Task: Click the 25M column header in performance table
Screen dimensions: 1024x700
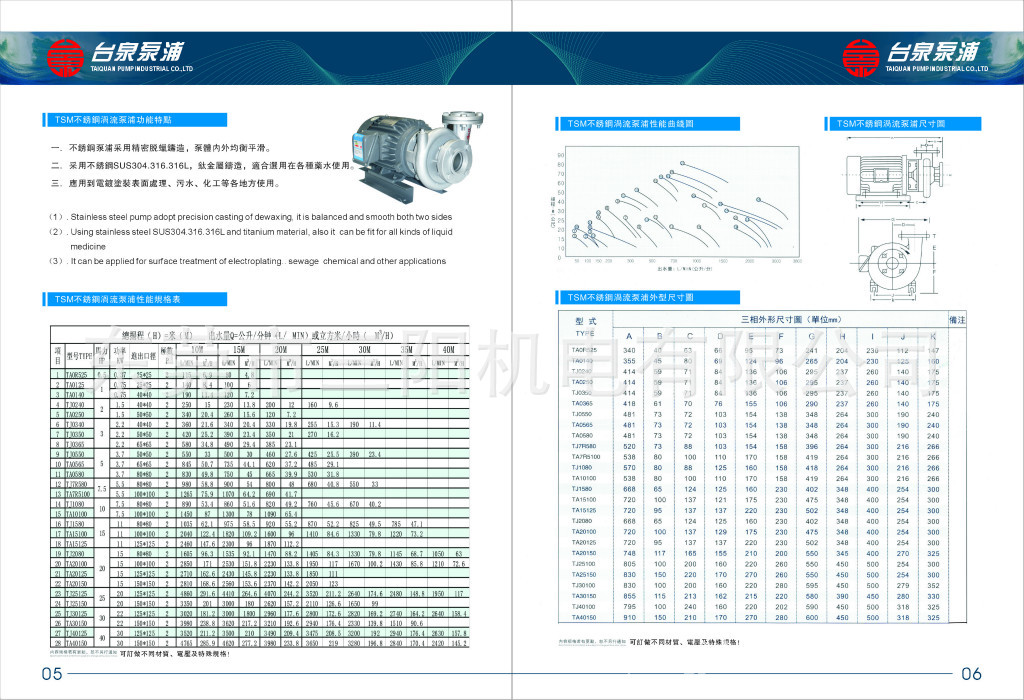Action: (323, 350)
